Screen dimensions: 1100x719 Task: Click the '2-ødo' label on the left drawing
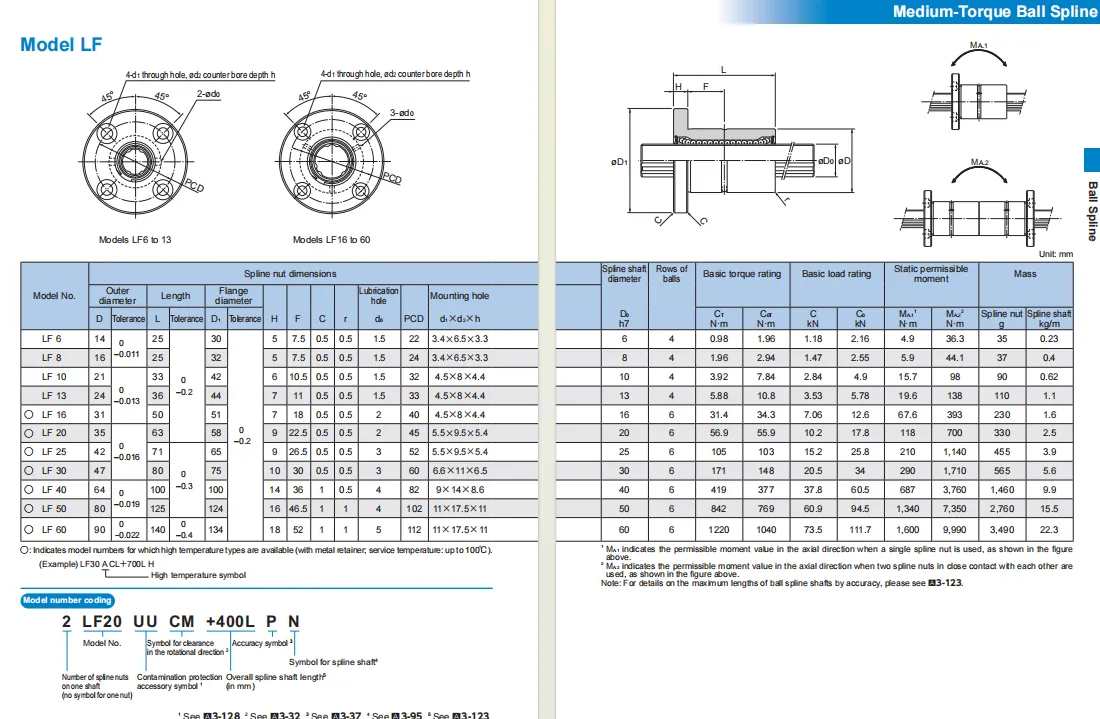[208, 93]
